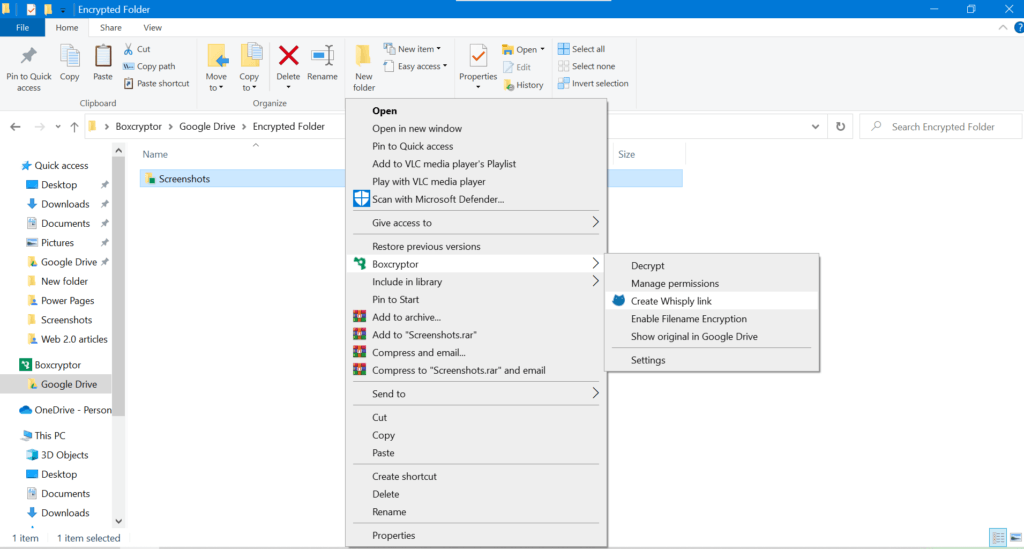This screenshot has height=549, width=1024.
Task: Select OneDrive - Personal in sidebar
Action: coord(72,410)
